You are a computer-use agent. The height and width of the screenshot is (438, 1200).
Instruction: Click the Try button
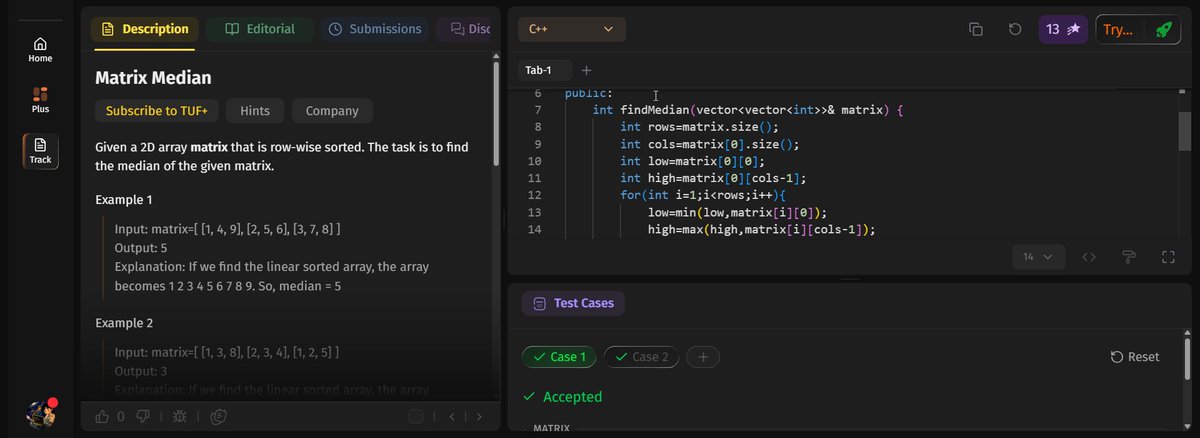click(x=1120, y=29)
